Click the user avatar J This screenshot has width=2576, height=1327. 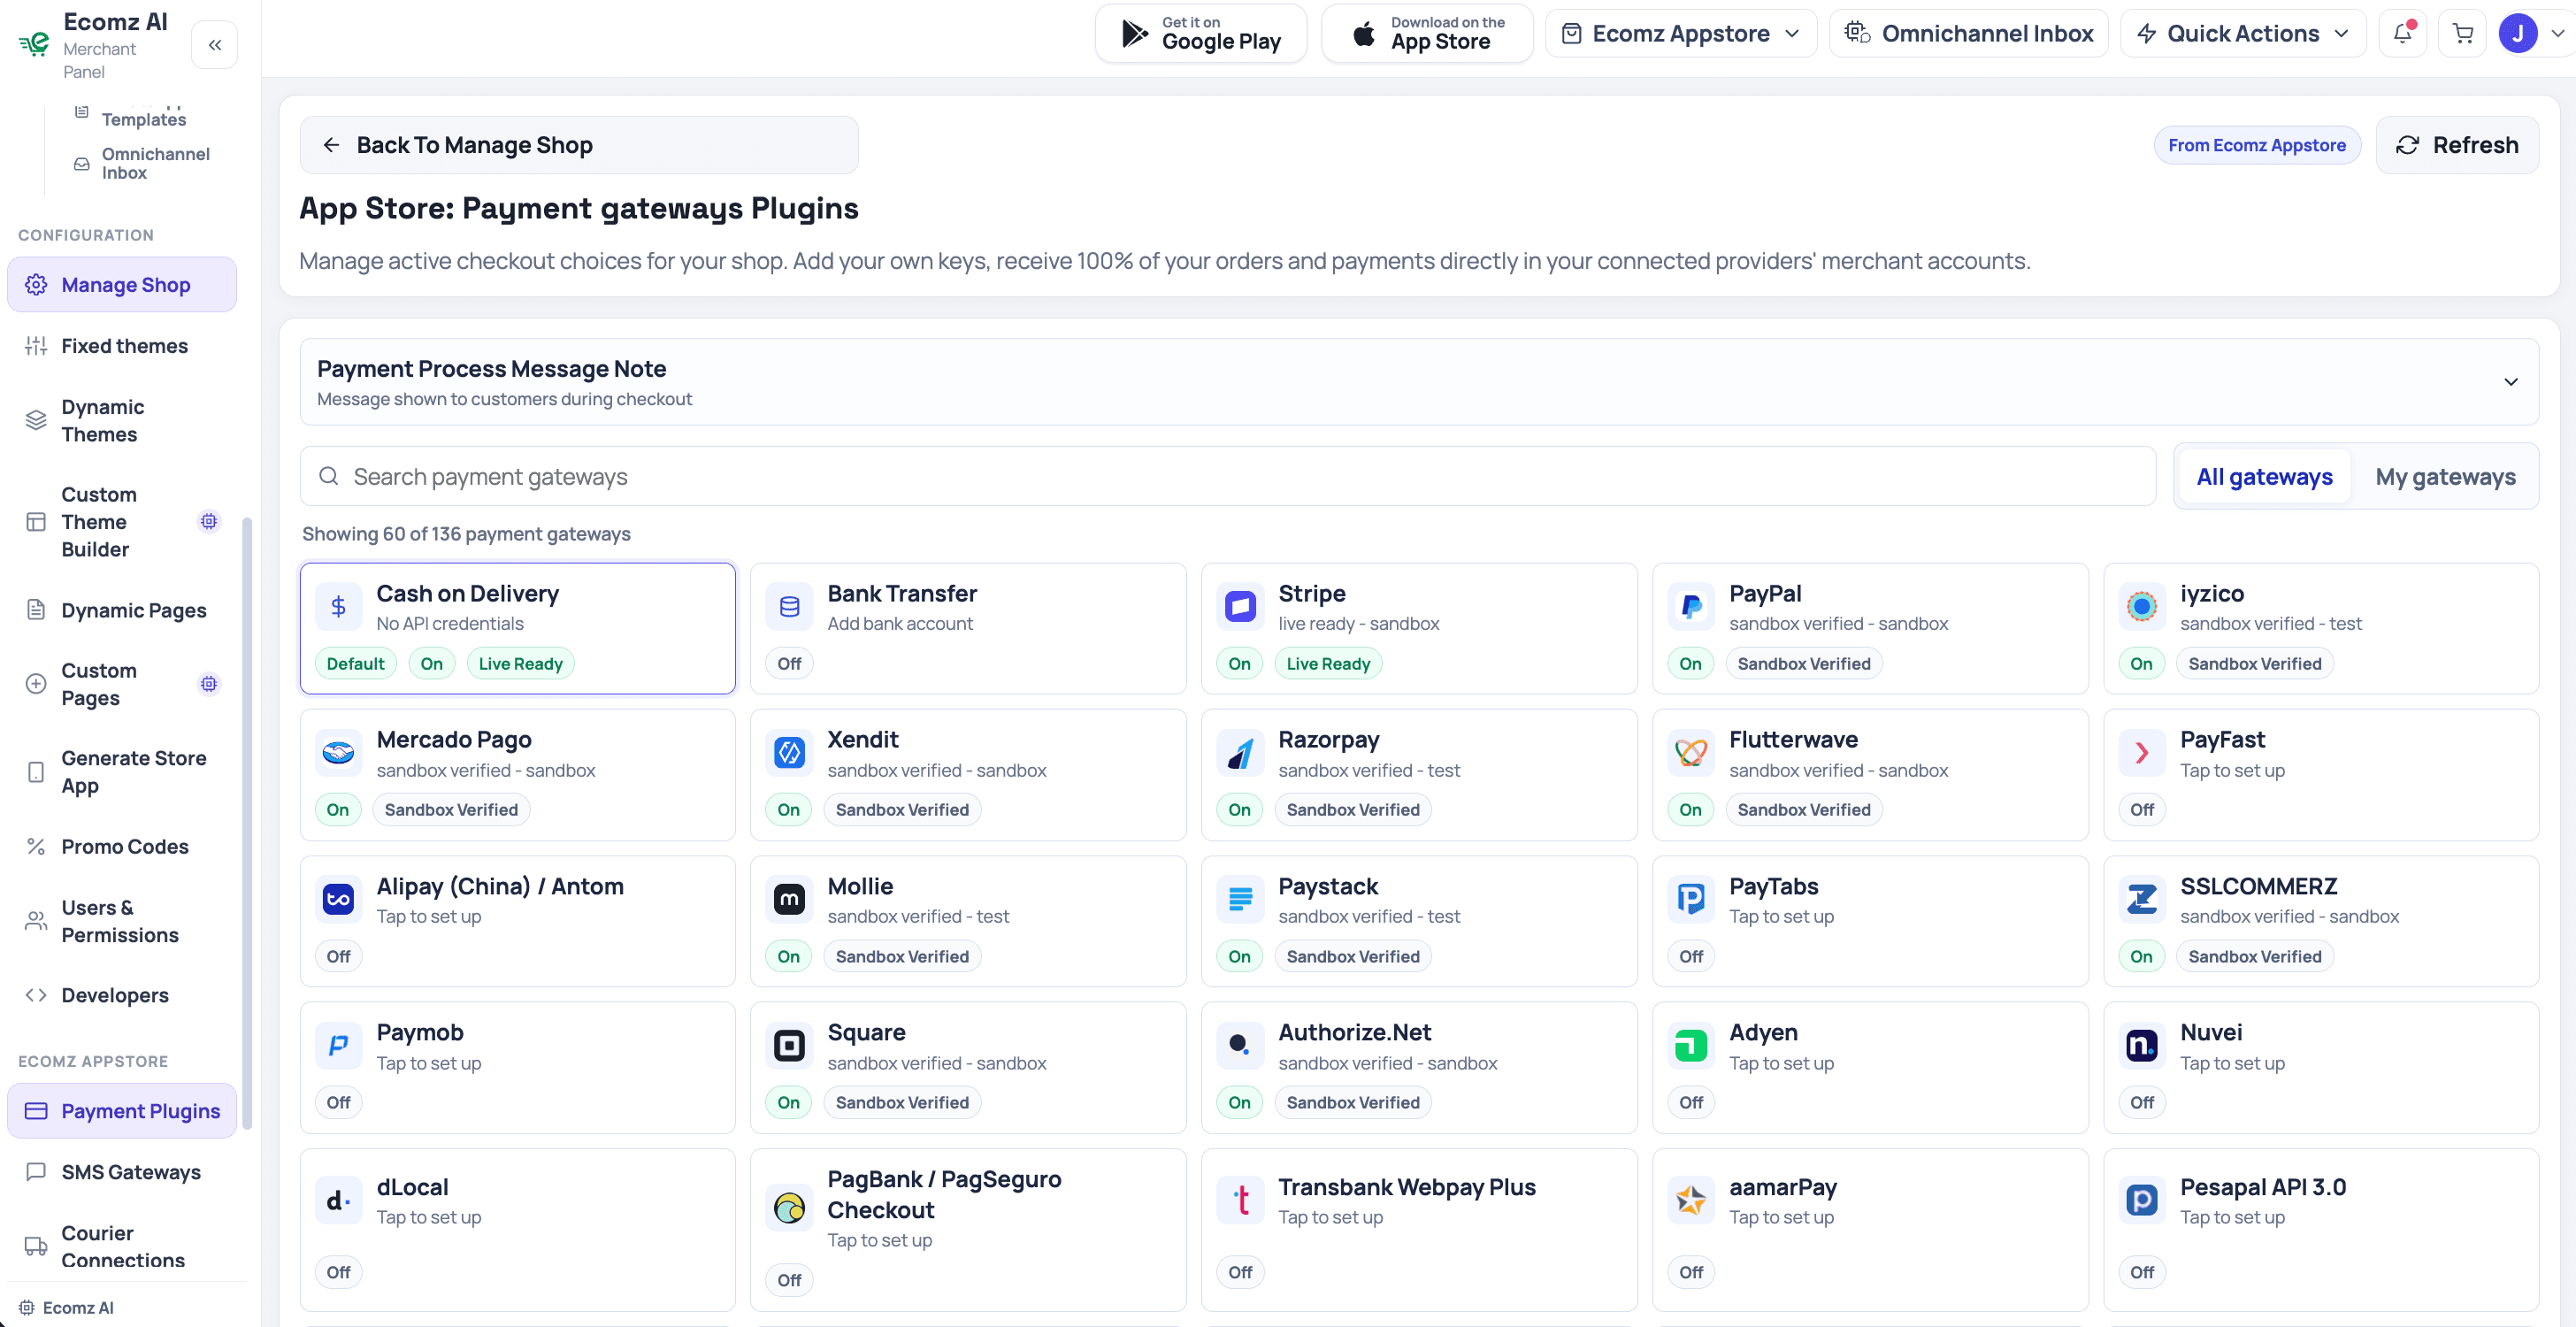click(x=2517, y=34)
